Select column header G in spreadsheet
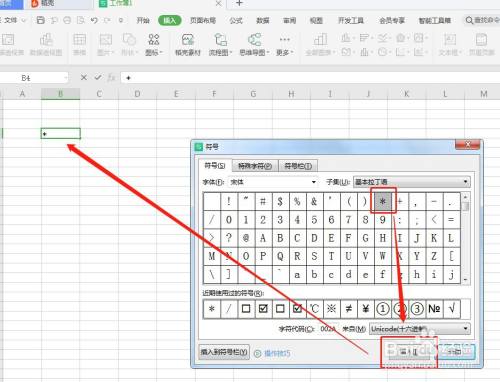 pyautogui.click(x=253, y=94)
